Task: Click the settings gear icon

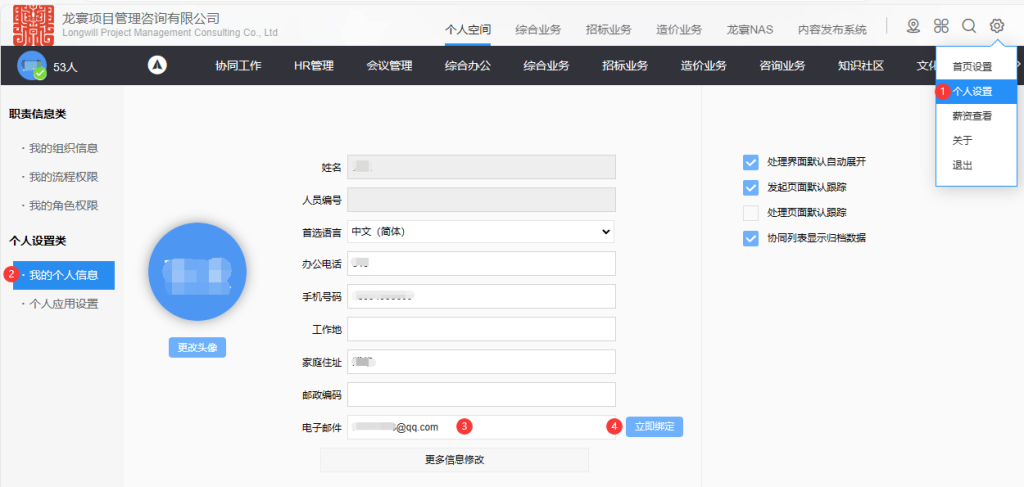Action: point(996,26)
